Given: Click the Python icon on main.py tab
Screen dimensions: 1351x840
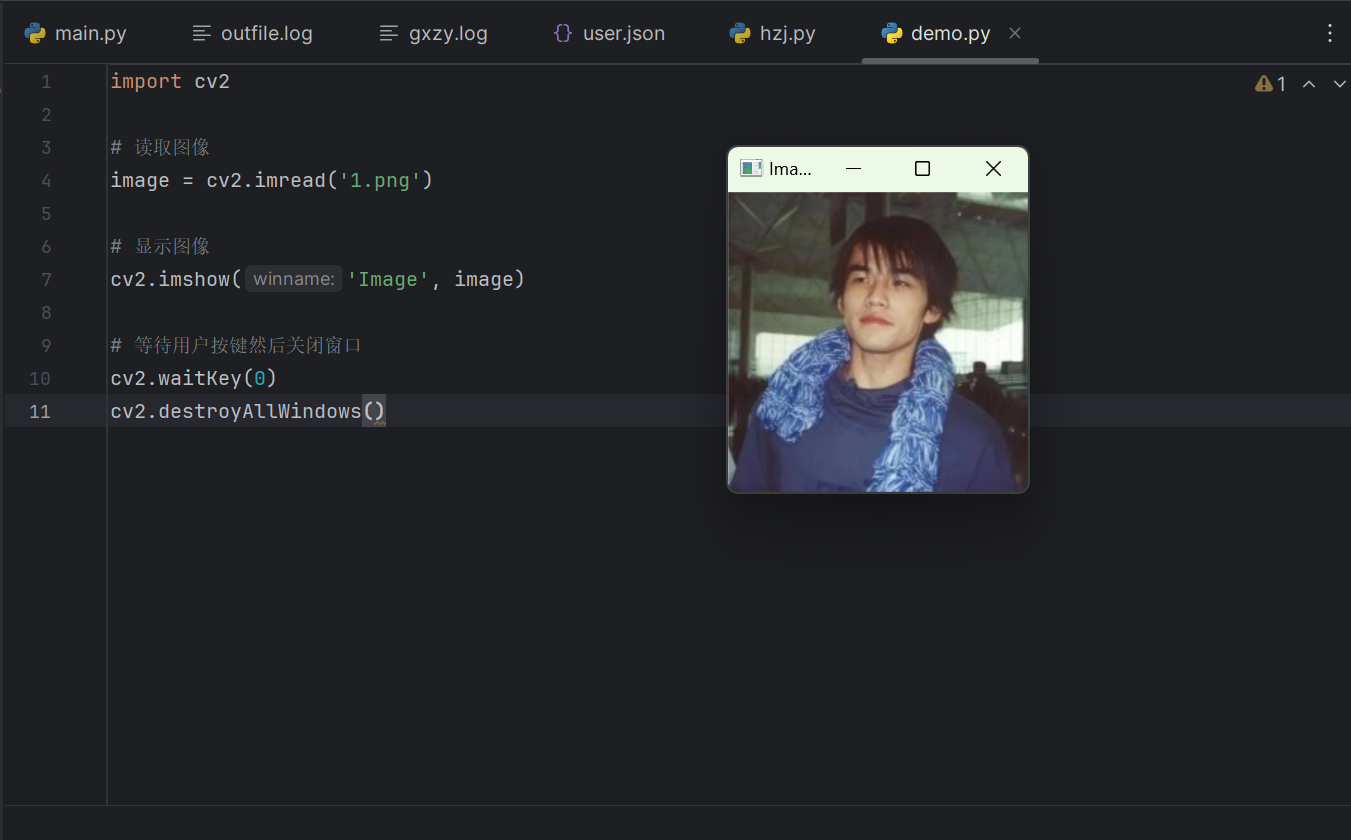Looking at the screenshot, I should tap(35, 33).
